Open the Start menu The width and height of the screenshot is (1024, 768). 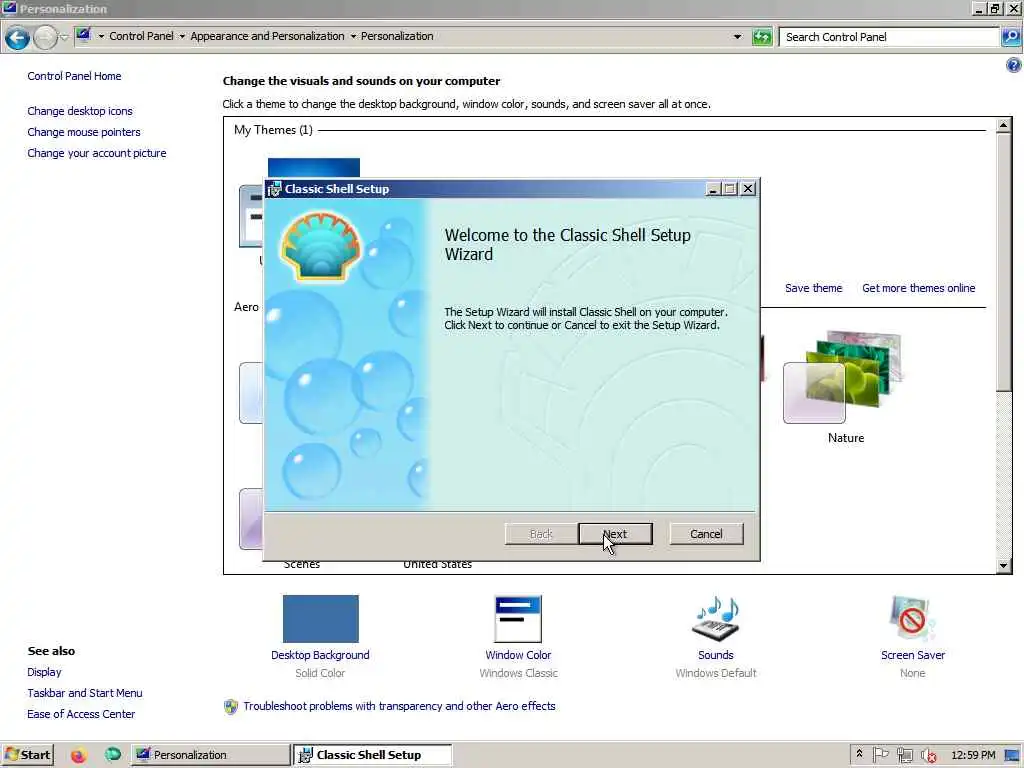[27, 755]
